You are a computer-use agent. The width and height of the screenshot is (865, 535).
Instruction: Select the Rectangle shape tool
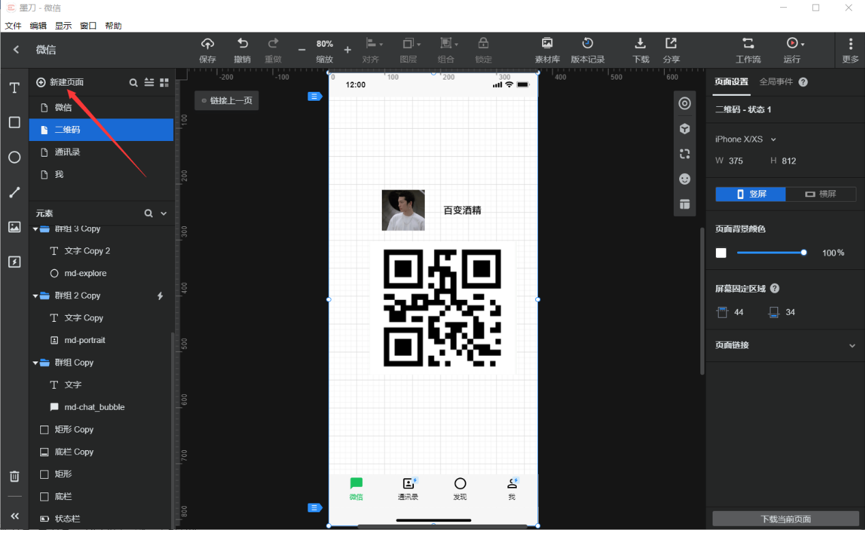[x=14, y=122]
